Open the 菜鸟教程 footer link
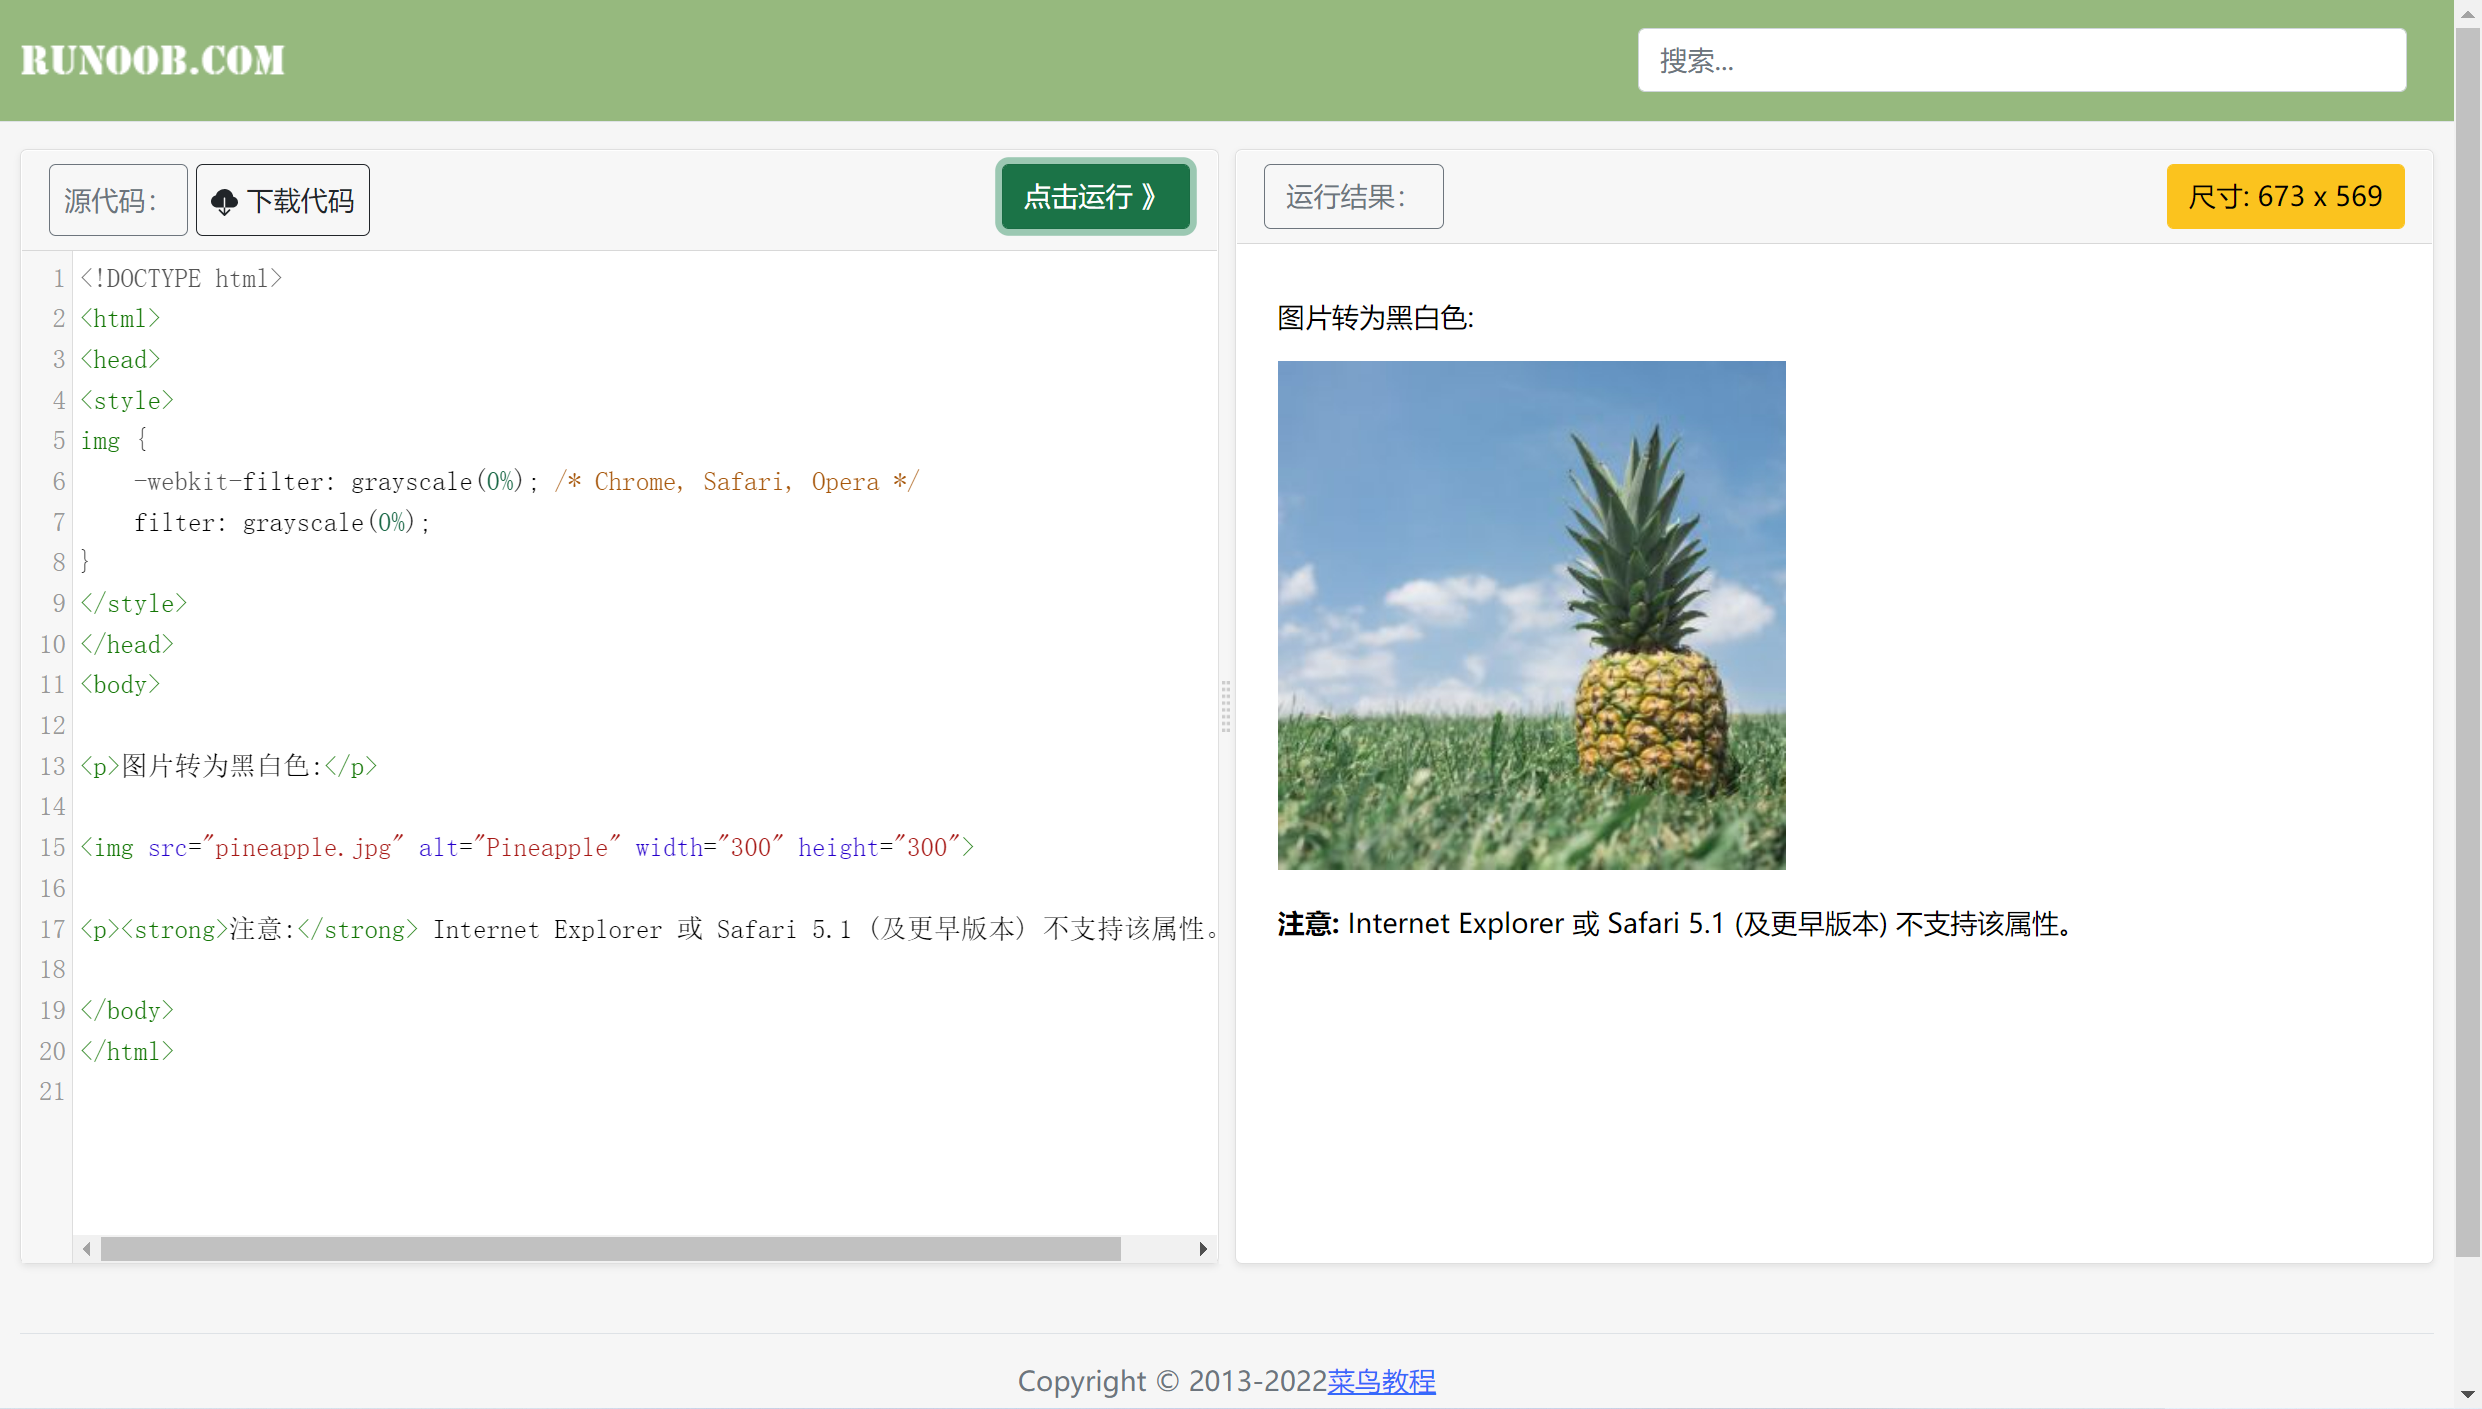 1381,1381
